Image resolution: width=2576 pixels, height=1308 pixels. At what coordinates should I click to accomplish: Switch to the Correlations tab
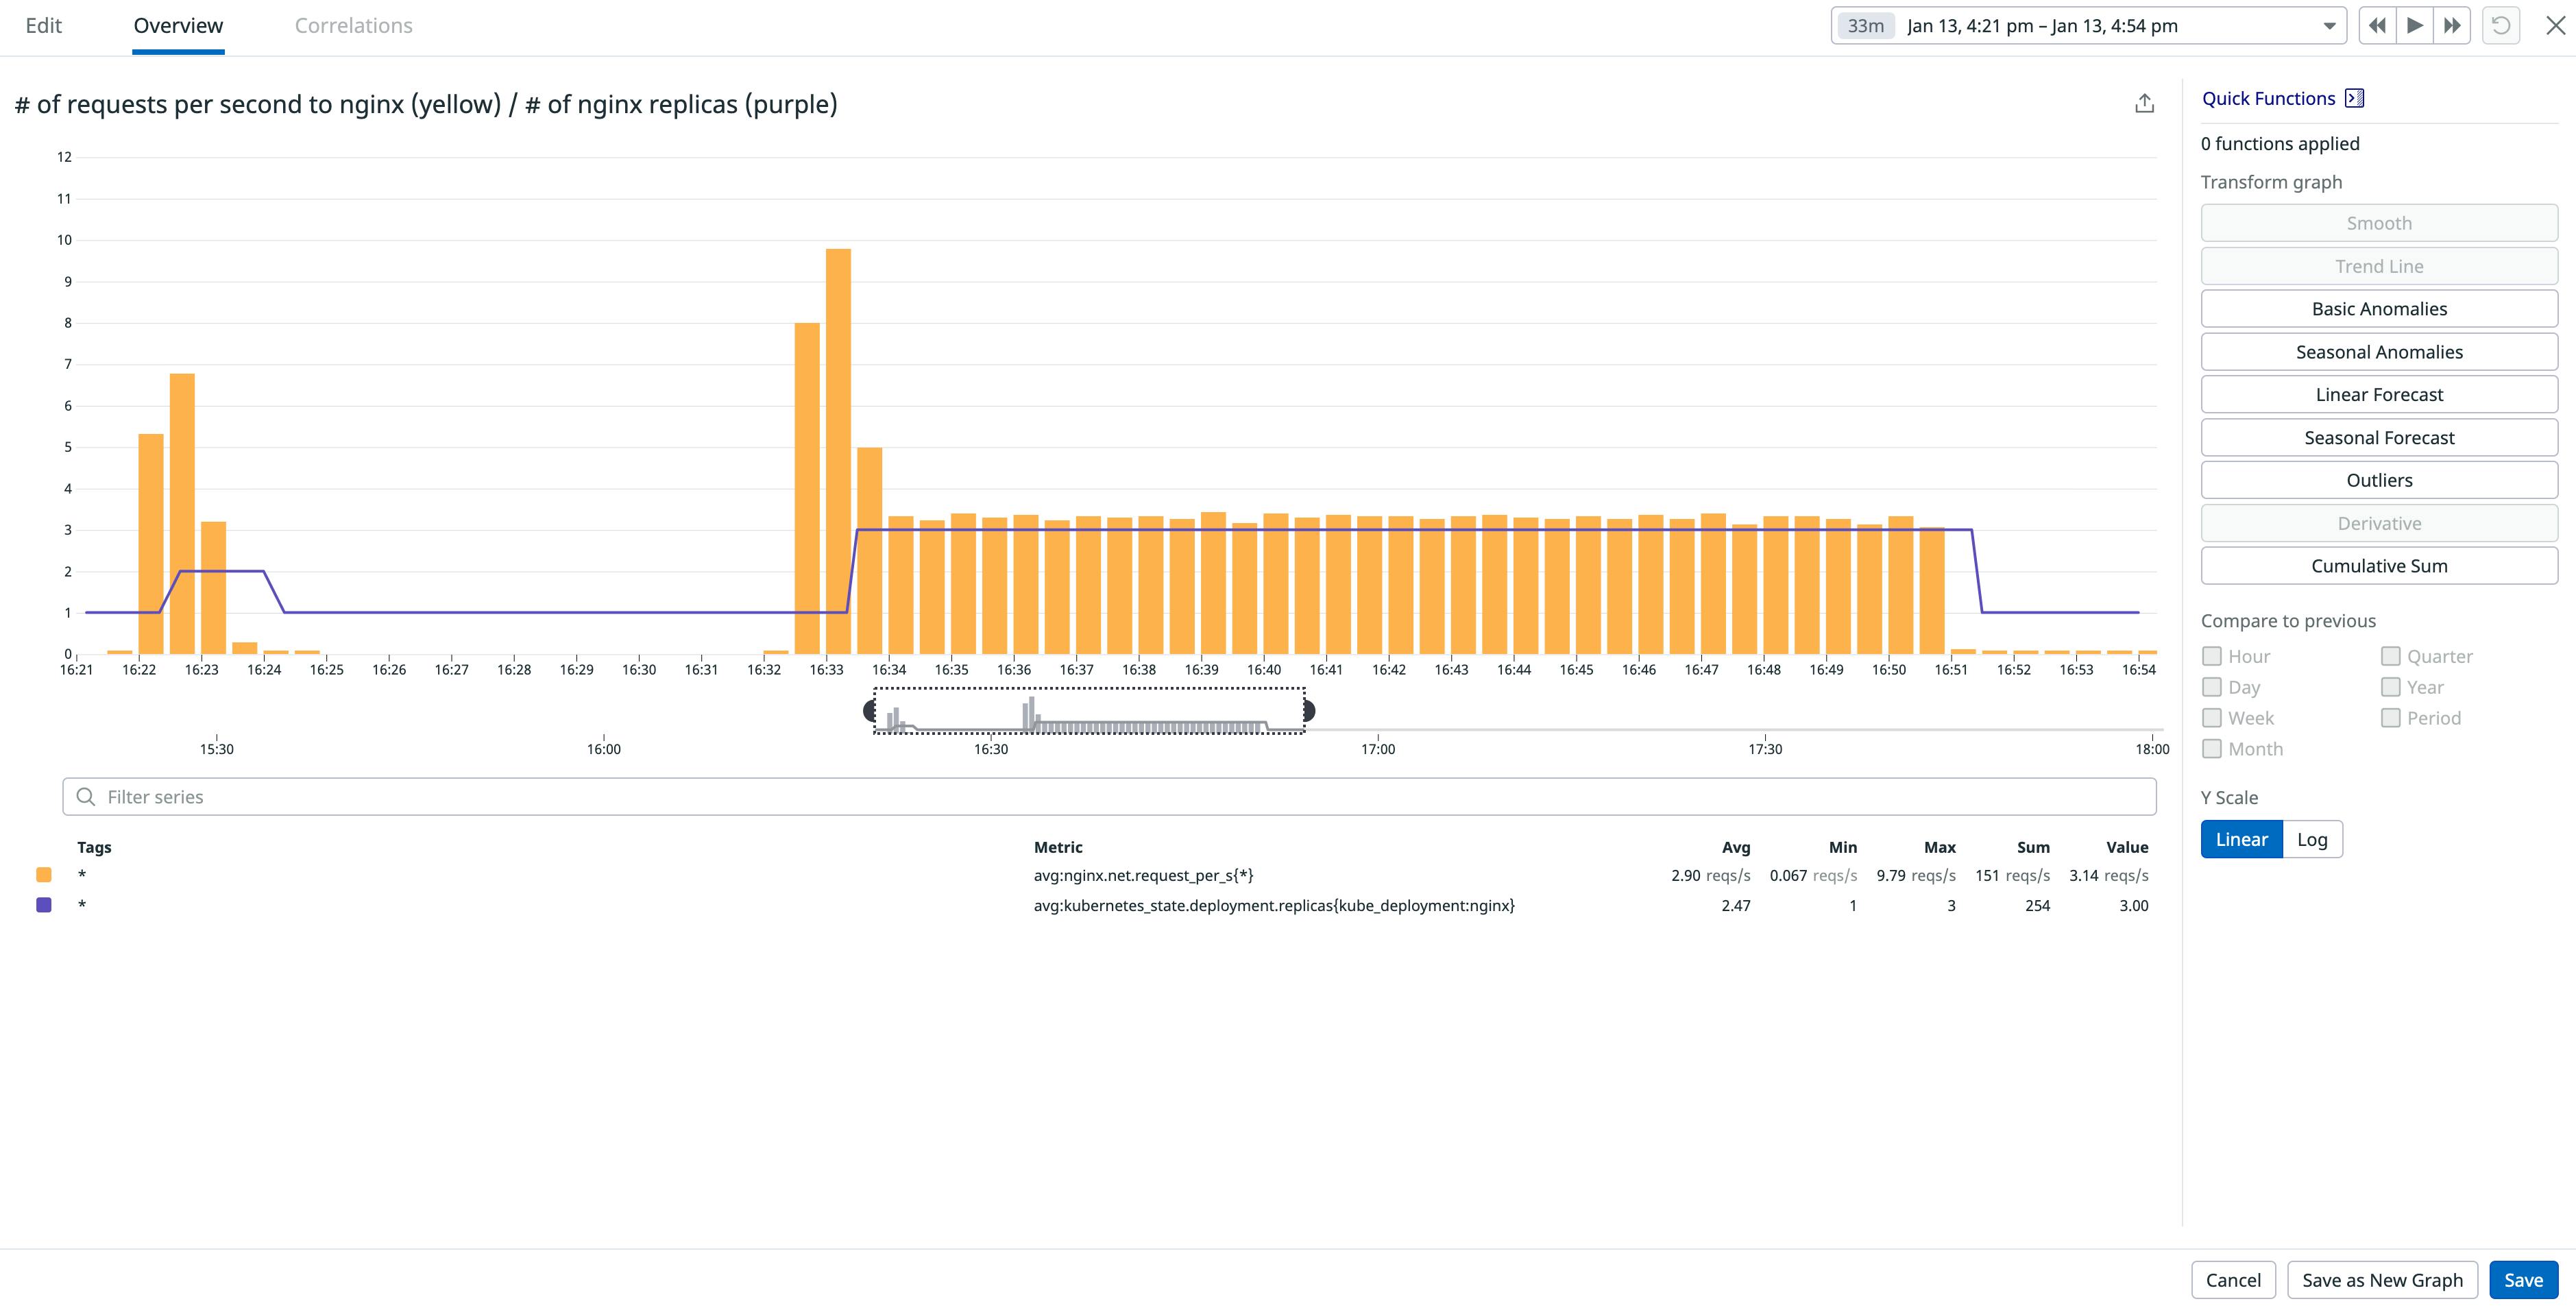coord(352,25)
